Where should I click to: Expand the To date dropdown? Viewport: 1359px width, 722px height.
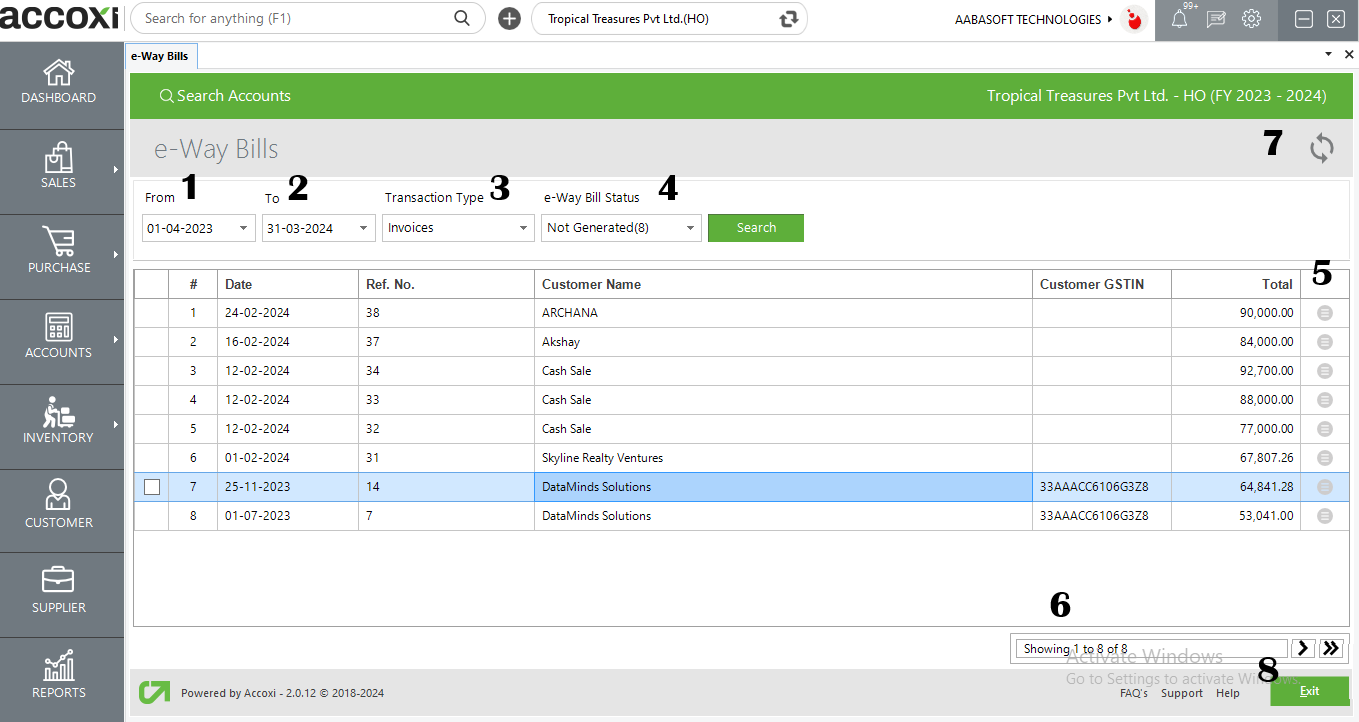363,228
